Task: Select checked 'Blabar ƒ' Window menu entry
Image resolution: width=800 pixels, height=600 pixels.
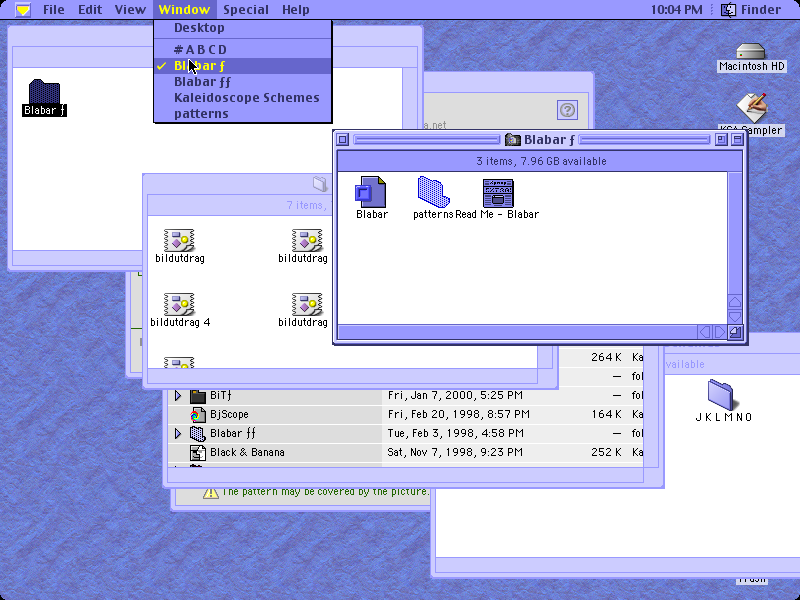Action: pyautogui.click(x=243, y=66)
